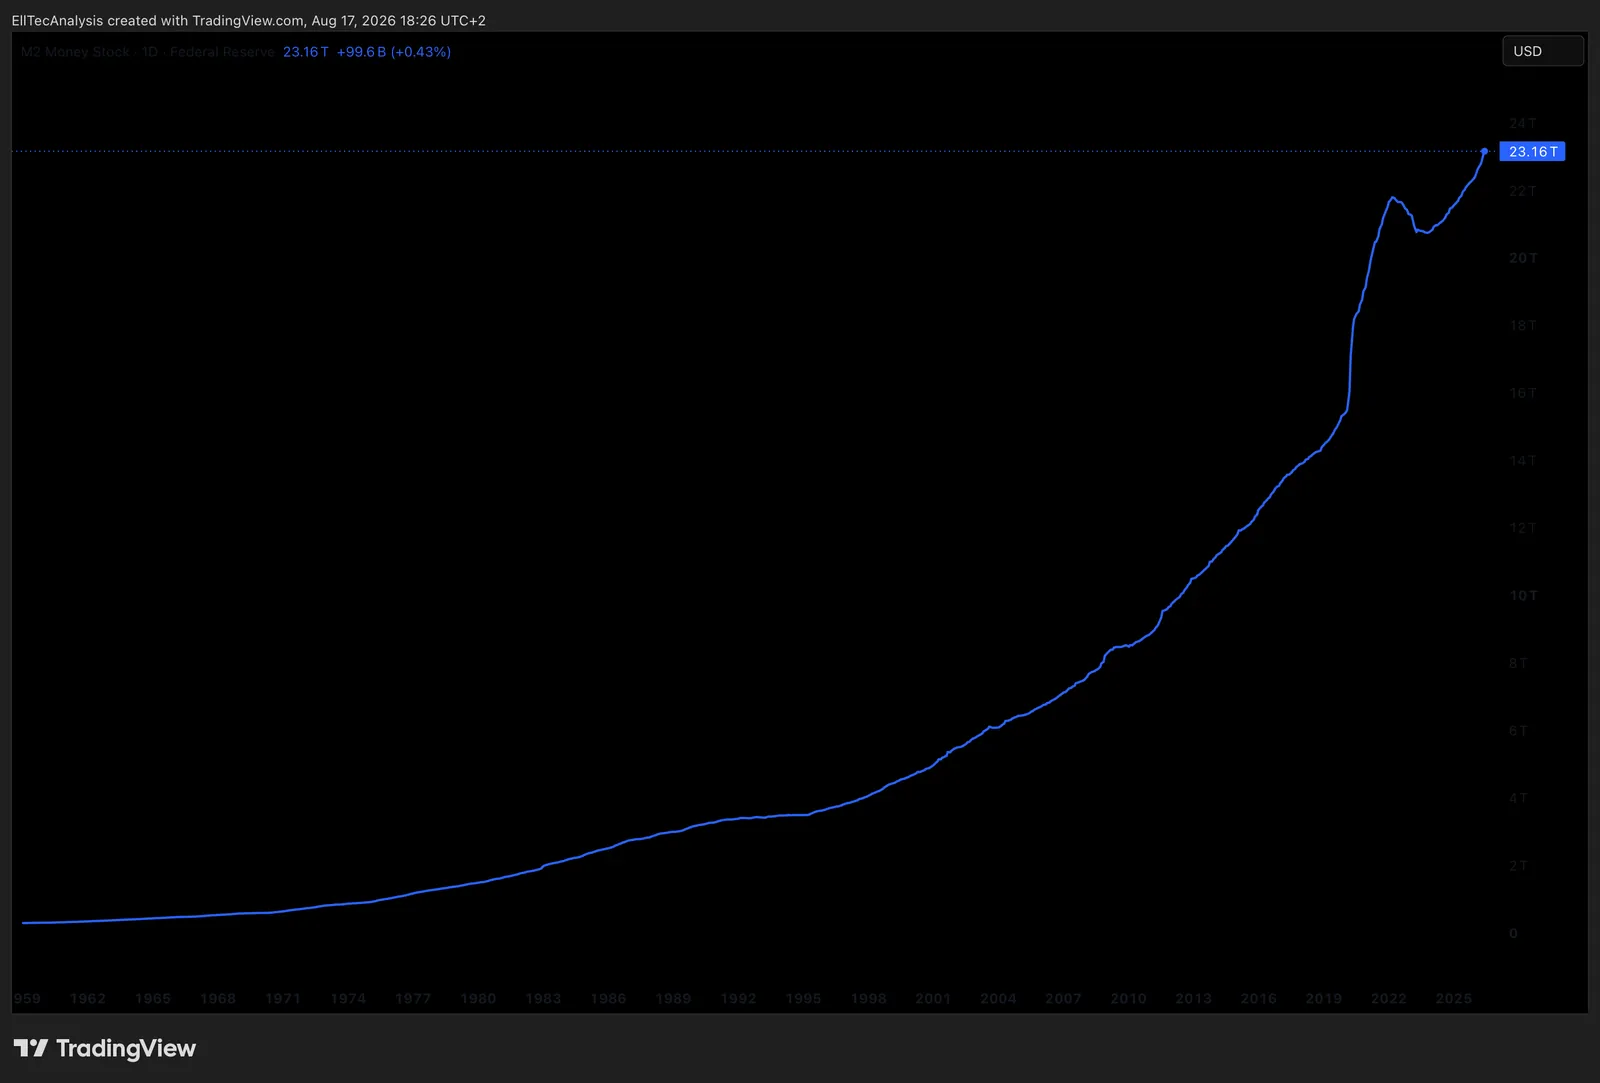Click the 22 T price axis label

pos(1522,190)
